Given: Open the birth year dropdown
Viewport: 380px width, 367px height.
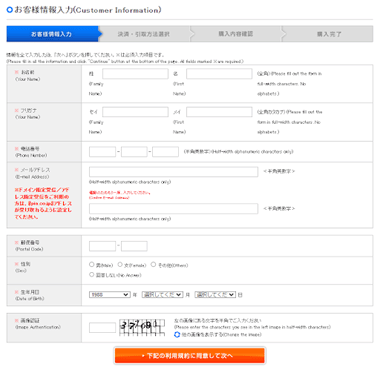Looking at the screenshot, I should [110, 295].
